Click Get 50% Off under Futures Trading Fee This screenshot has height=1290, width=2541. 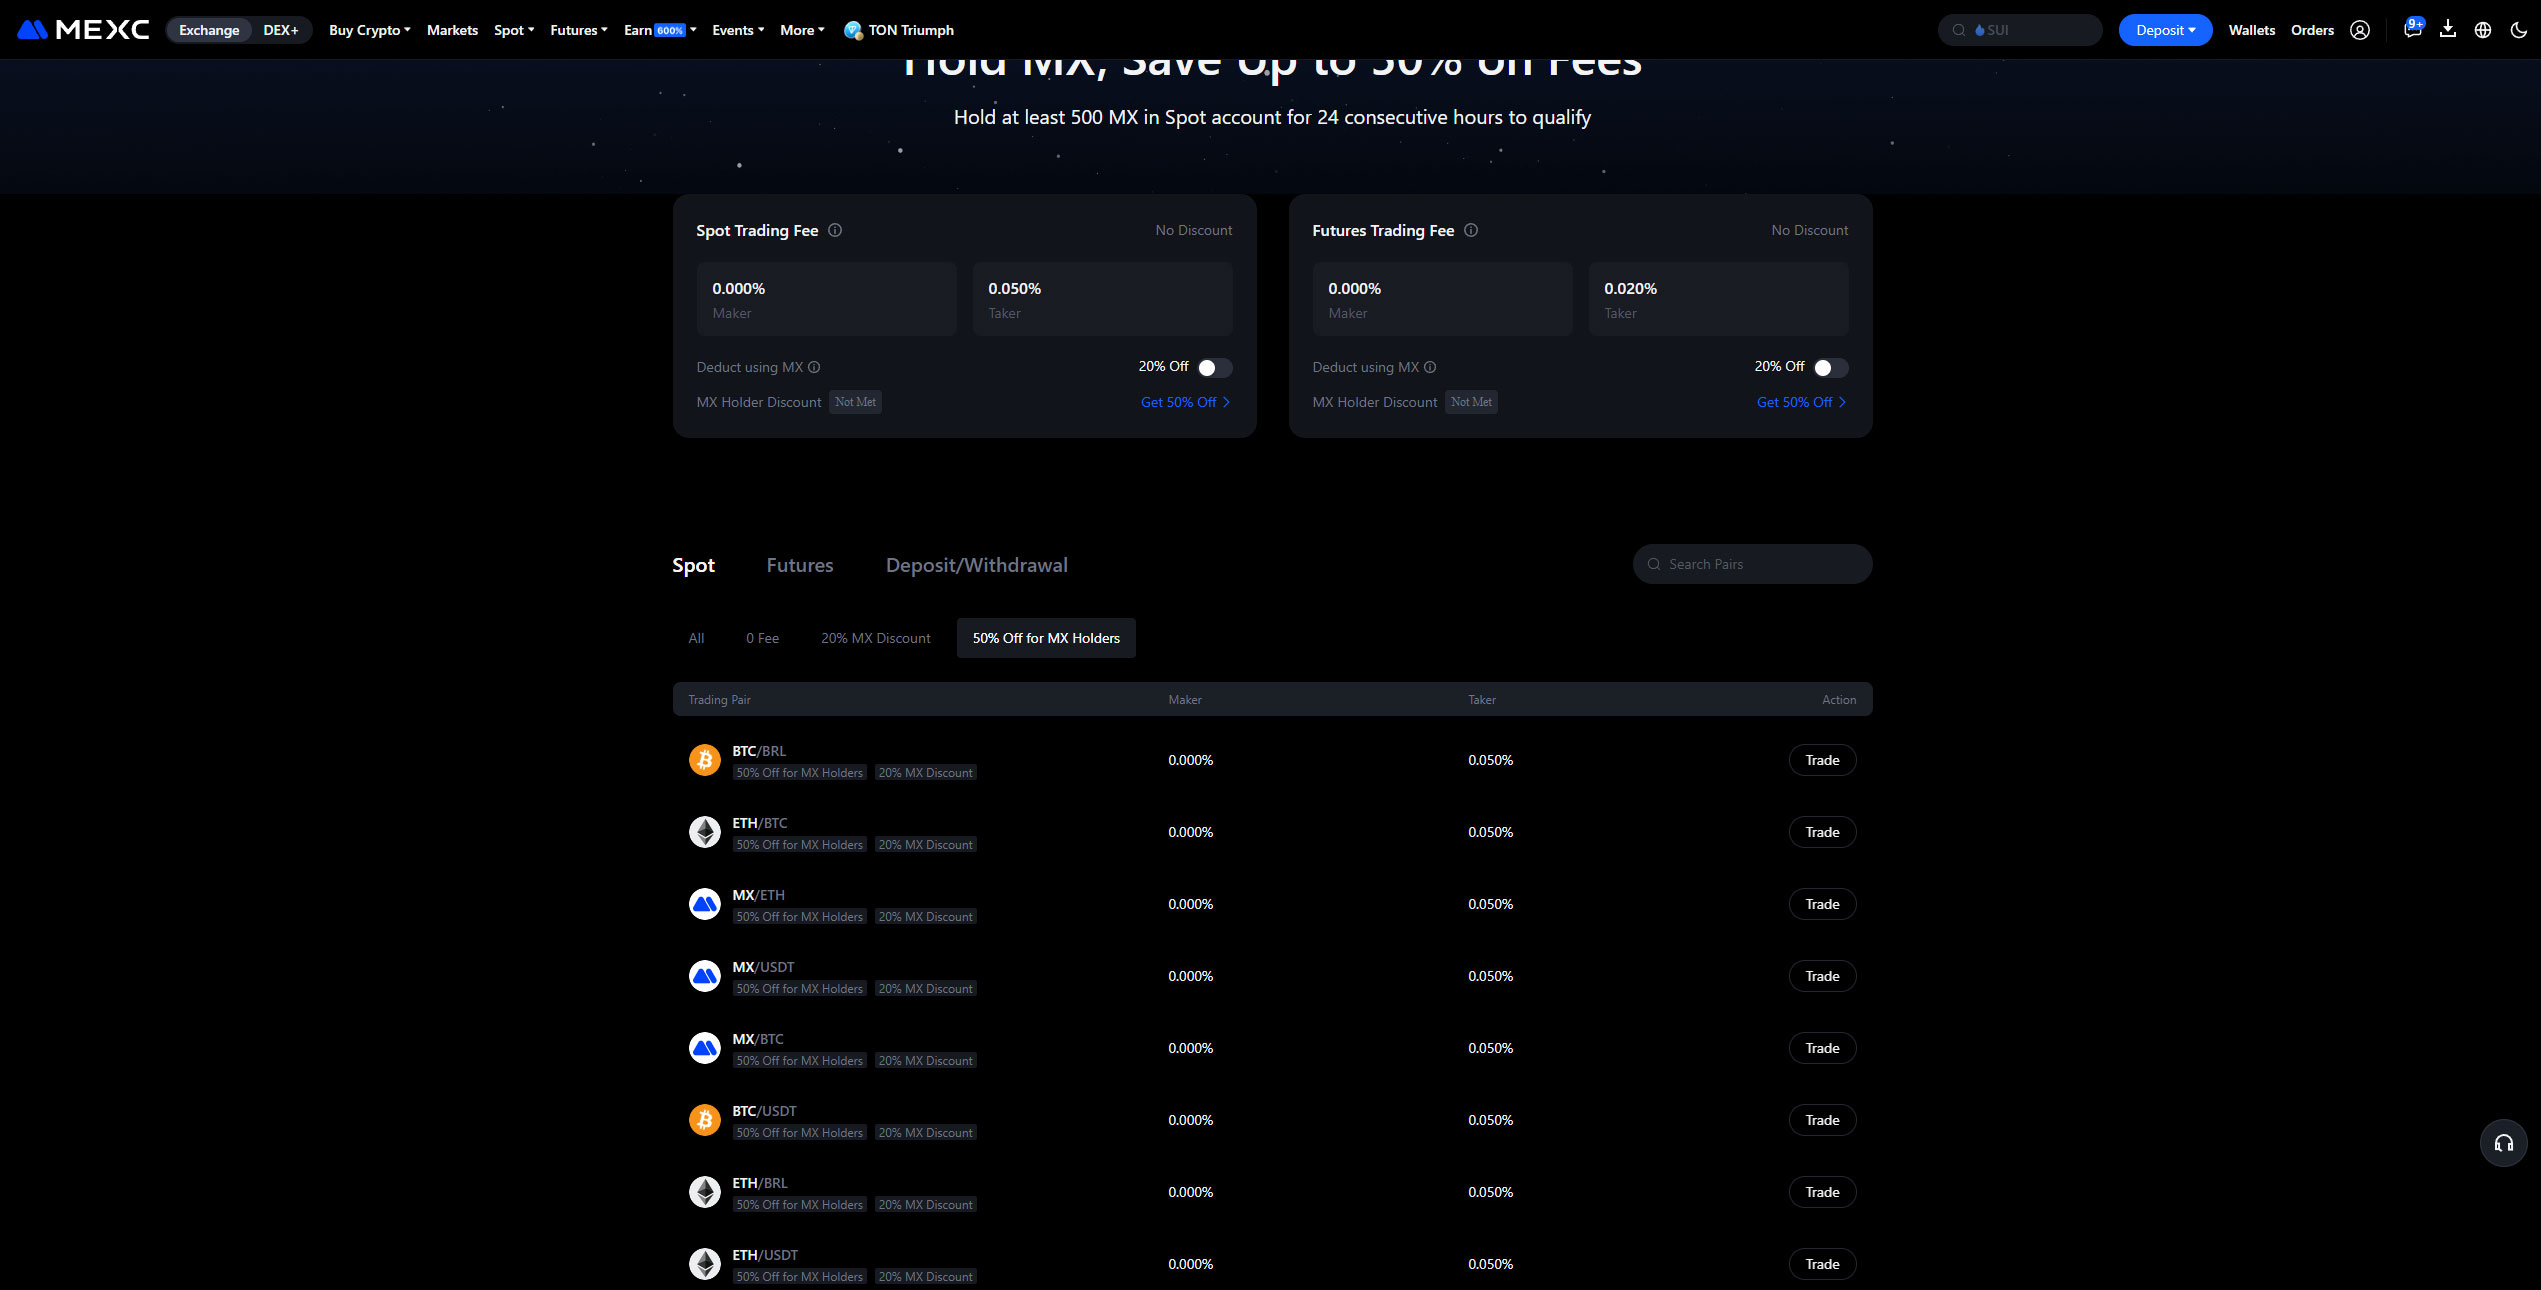[x=1802, y=402]
